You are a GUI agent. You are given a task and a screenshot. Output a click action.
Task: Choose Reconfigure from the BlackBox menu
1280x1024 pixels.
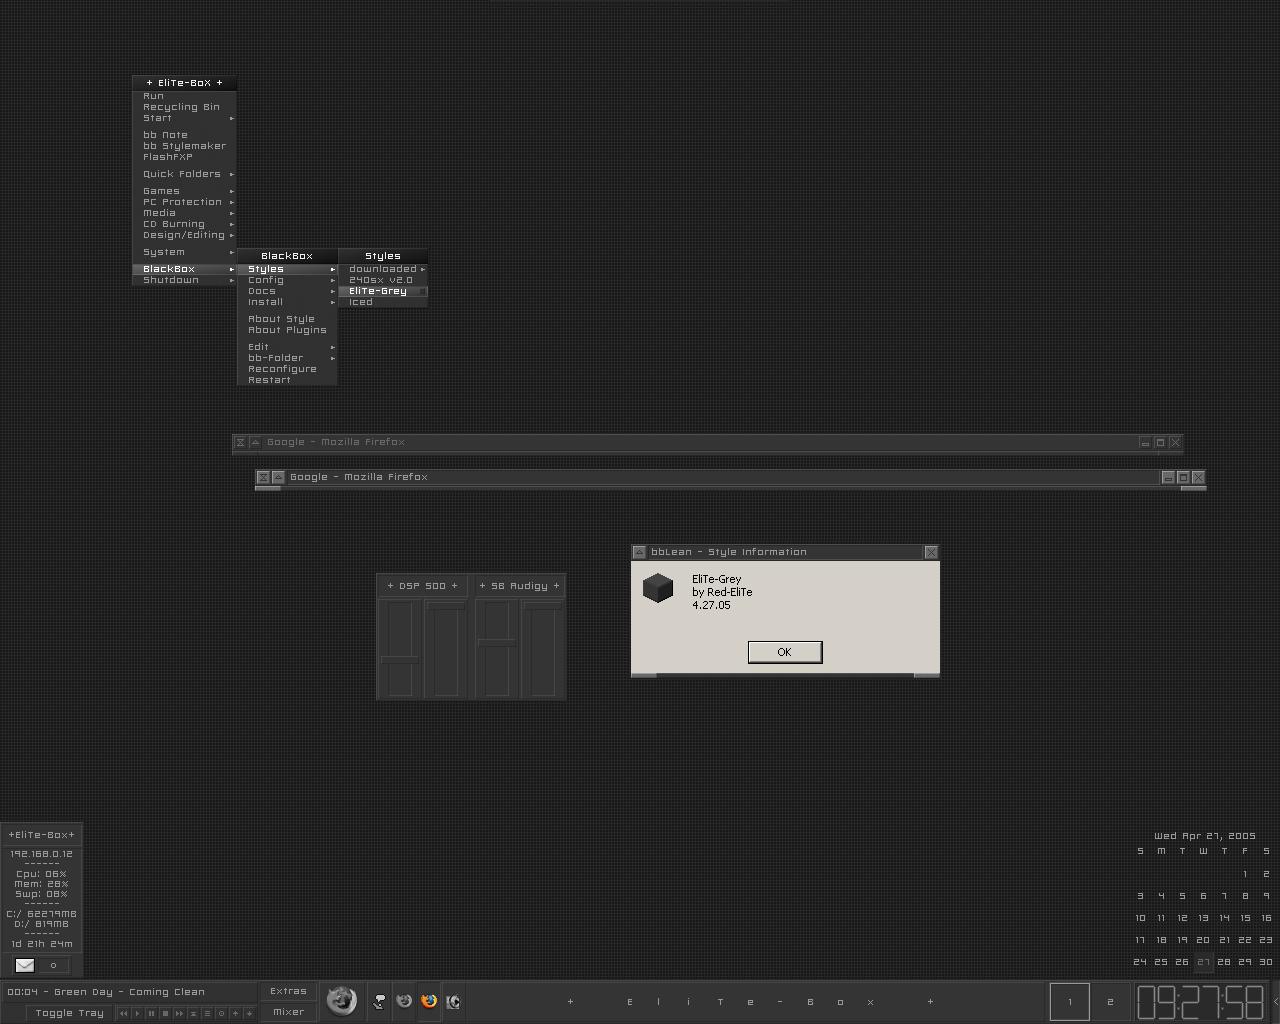(x=282, y=369)
